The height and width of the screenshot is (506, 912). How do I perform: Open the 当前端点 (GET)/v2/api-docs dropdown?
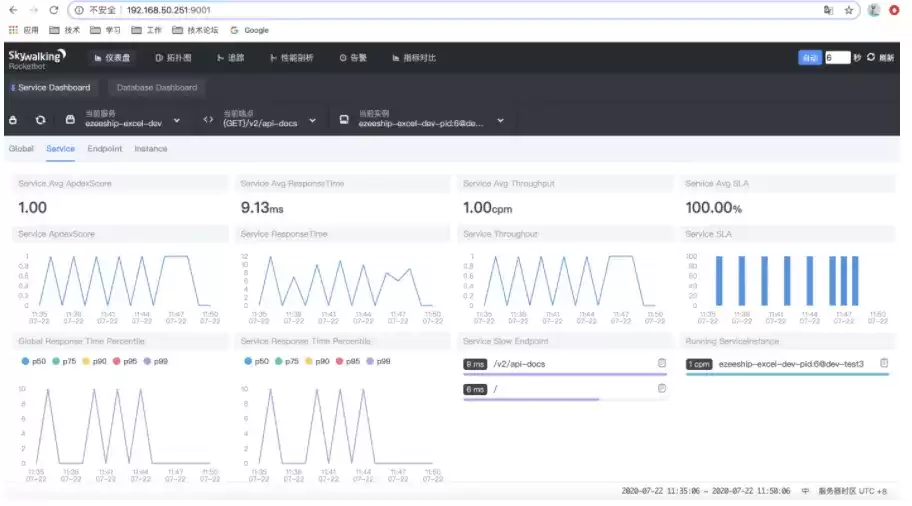pos(260,119)
